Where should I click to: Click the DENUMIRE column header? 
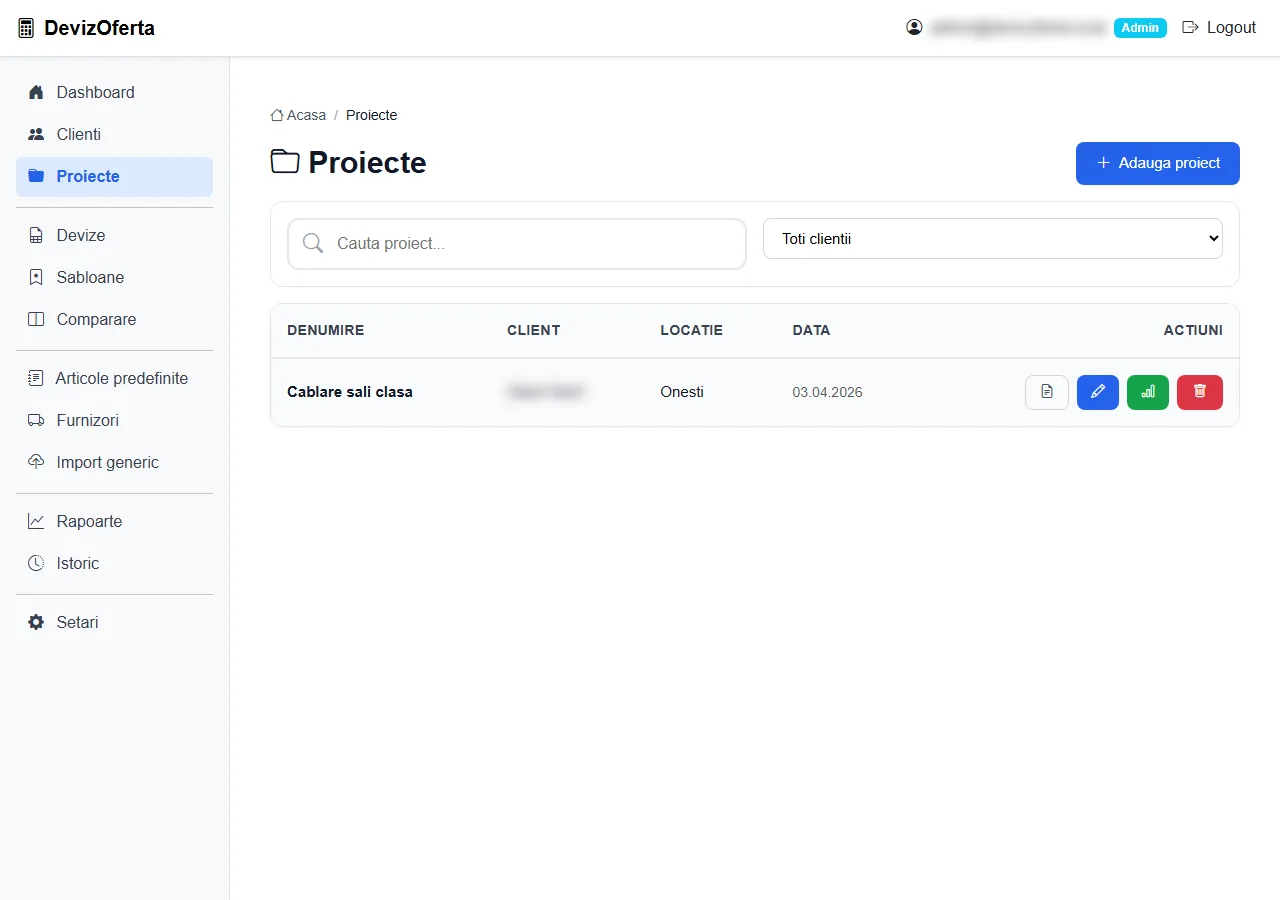coord(326,330)
